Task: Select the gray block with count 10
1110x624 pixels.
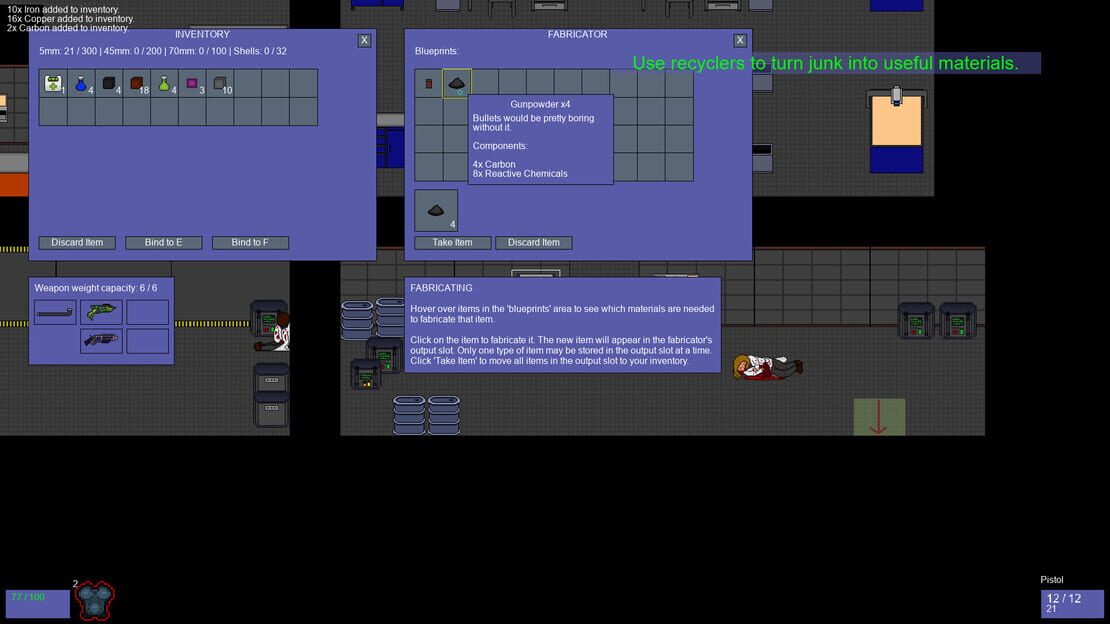Action: 220,84
